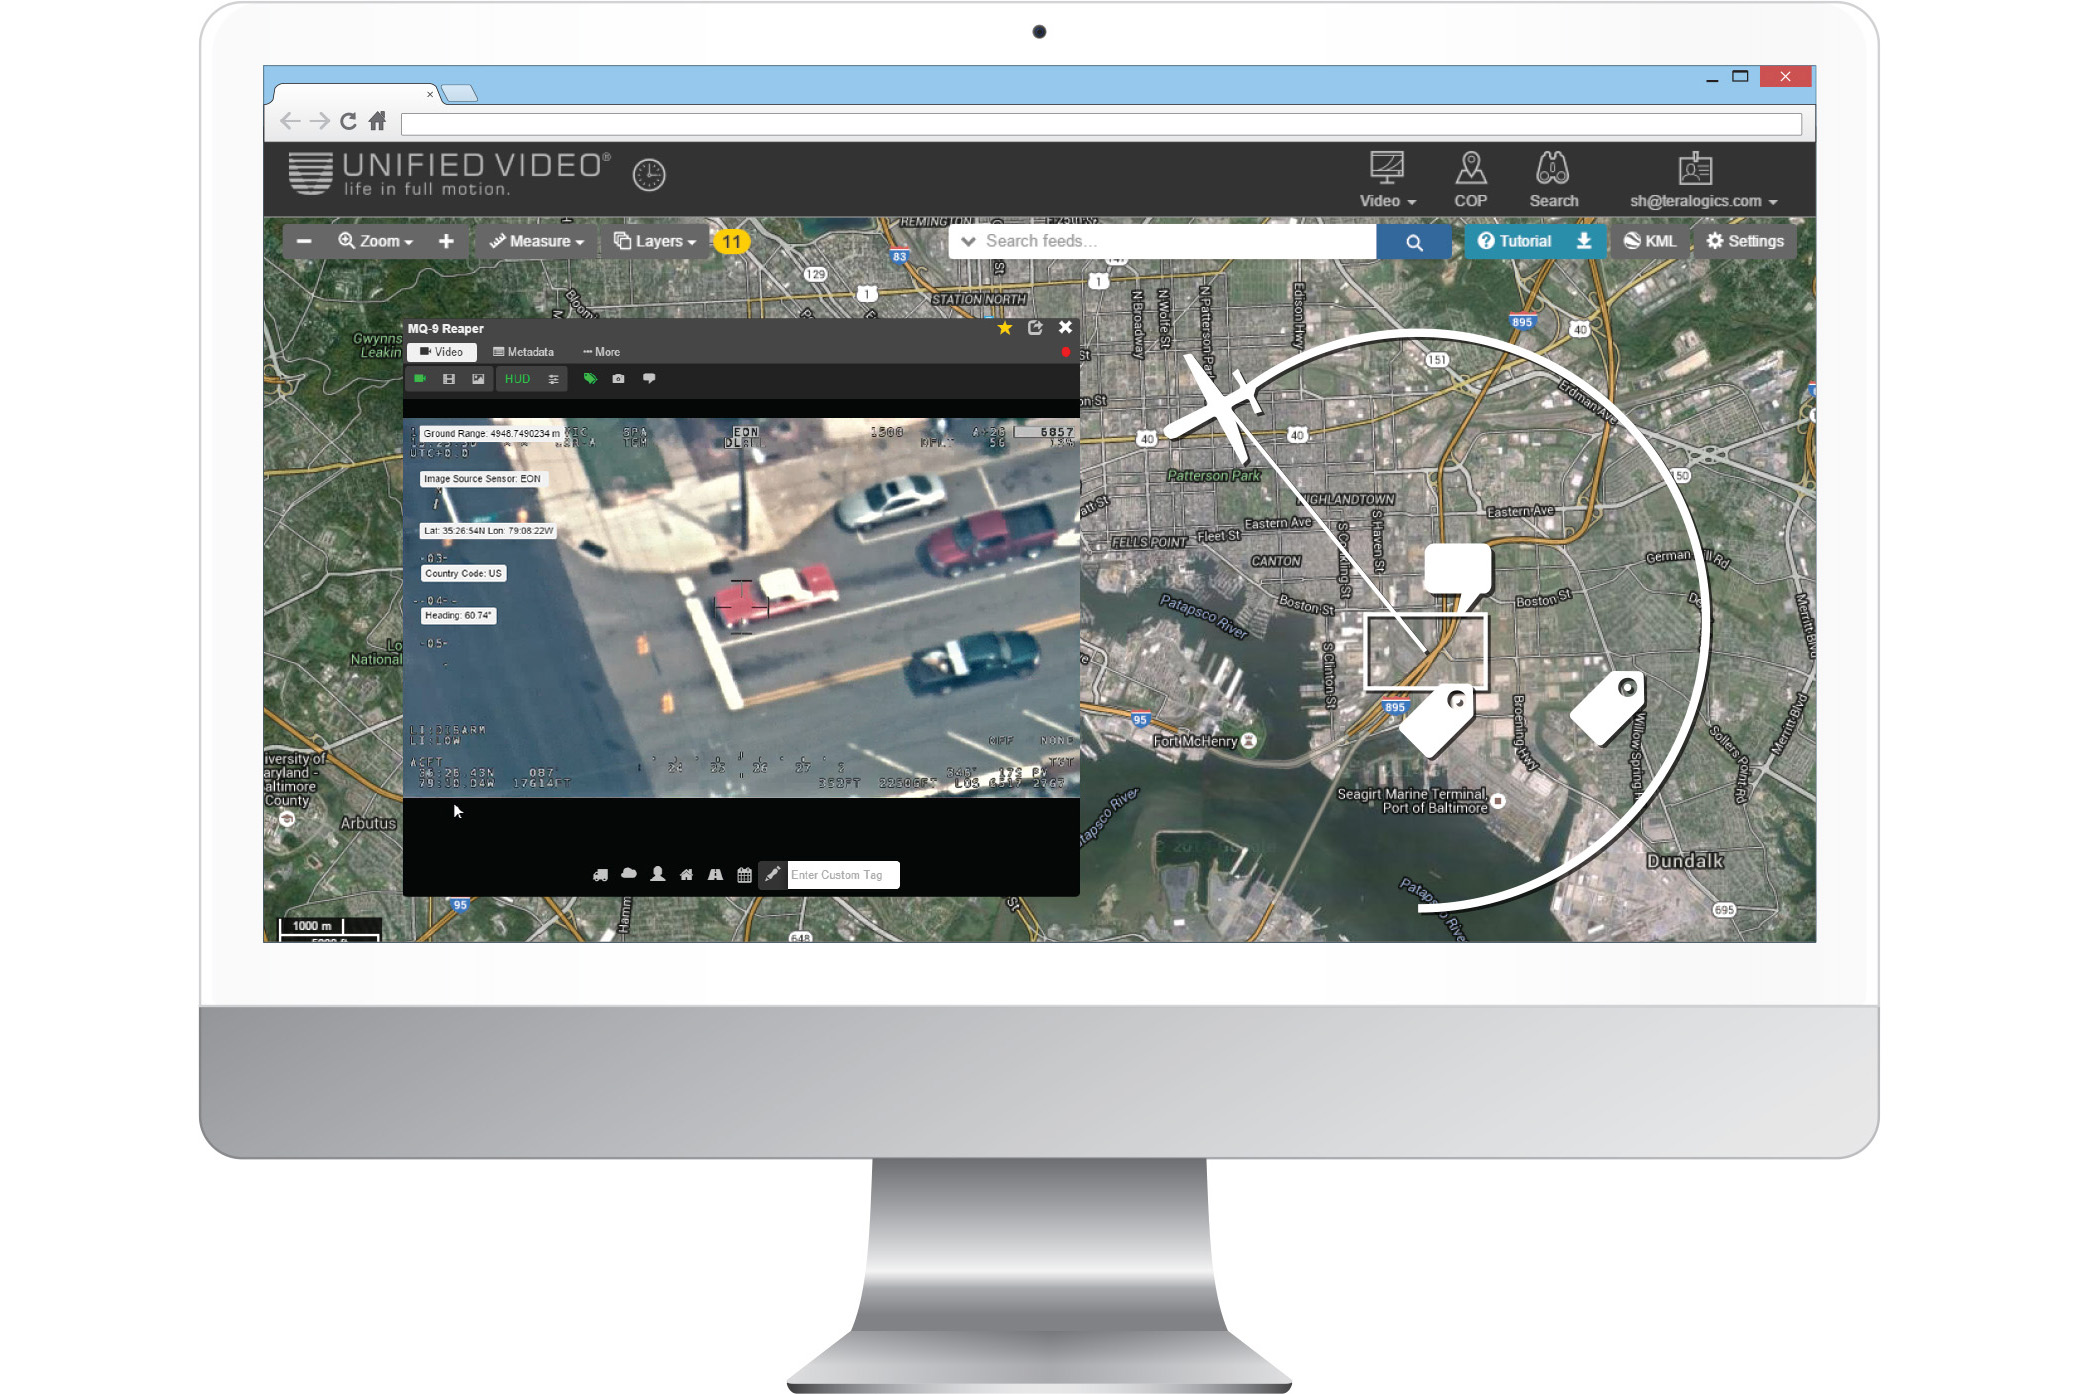The image size is (2079, 1394).
Task: Click the calendar event tag icon
Action: (x=744, y=875)
